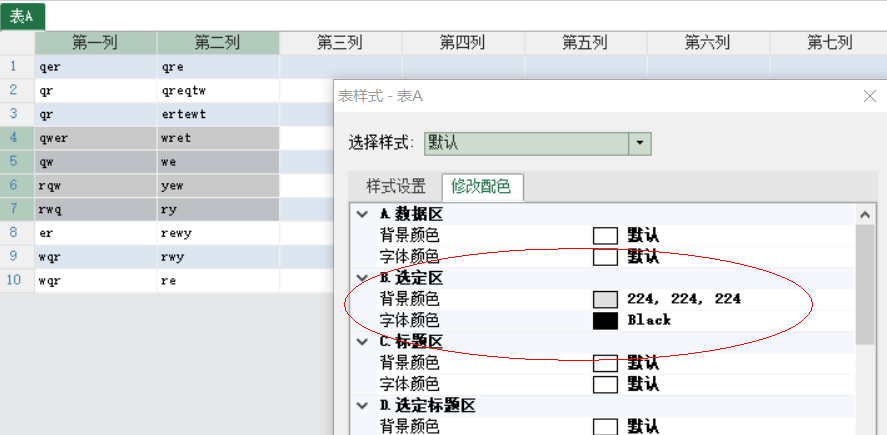Screen dimensions: 887x435
Task: Select row header 8
Action: pos(17,233)
